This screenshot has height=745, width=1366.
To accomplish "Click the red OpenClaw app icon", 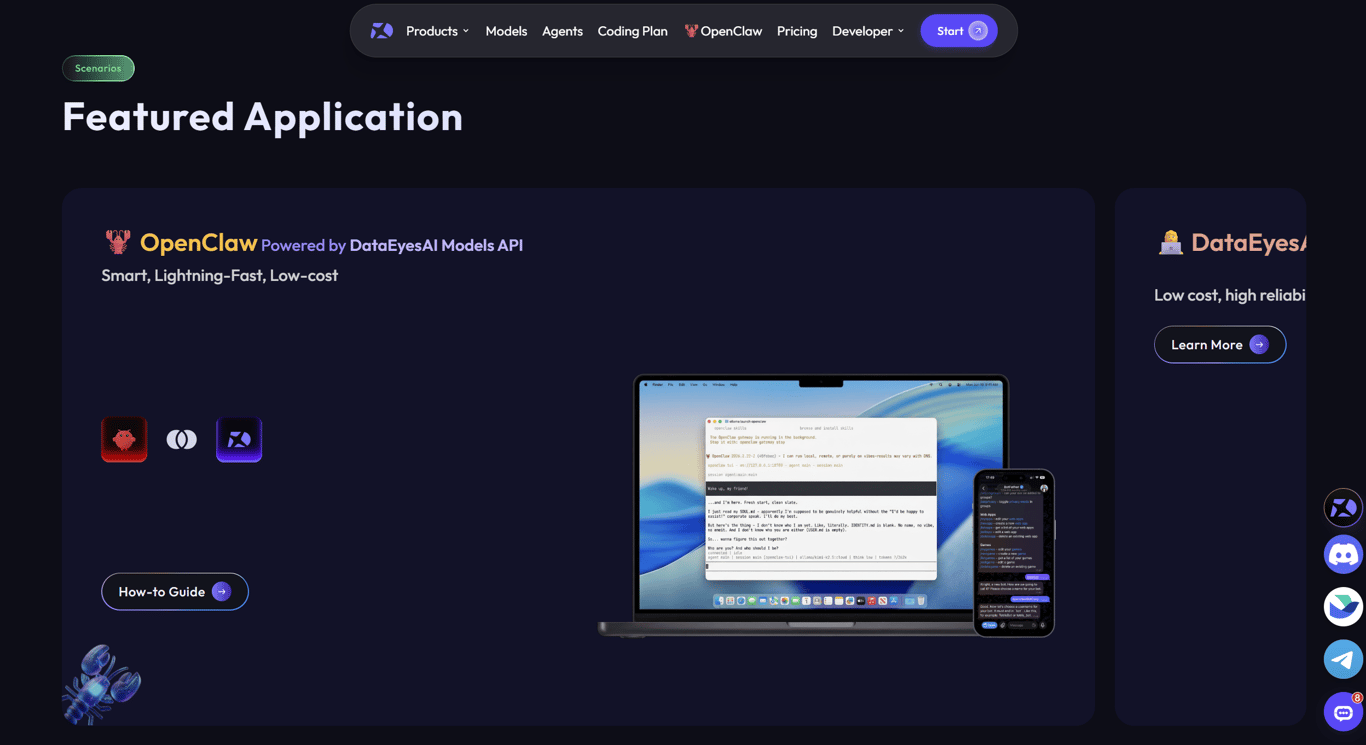I will [x=124, y=439].
